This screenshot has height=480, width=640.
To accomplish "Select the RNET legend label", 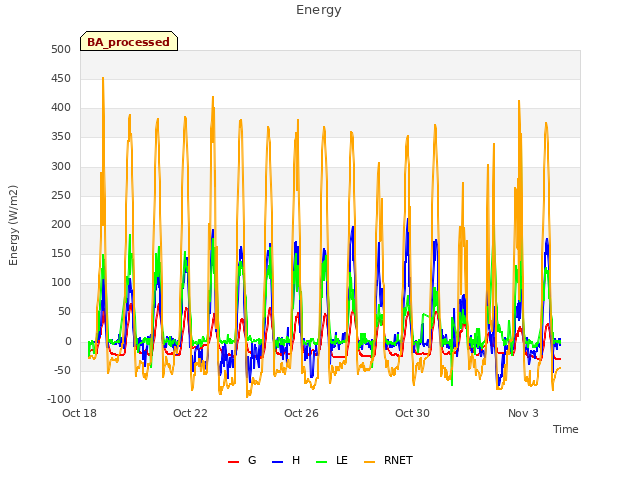I will point(398,460).
